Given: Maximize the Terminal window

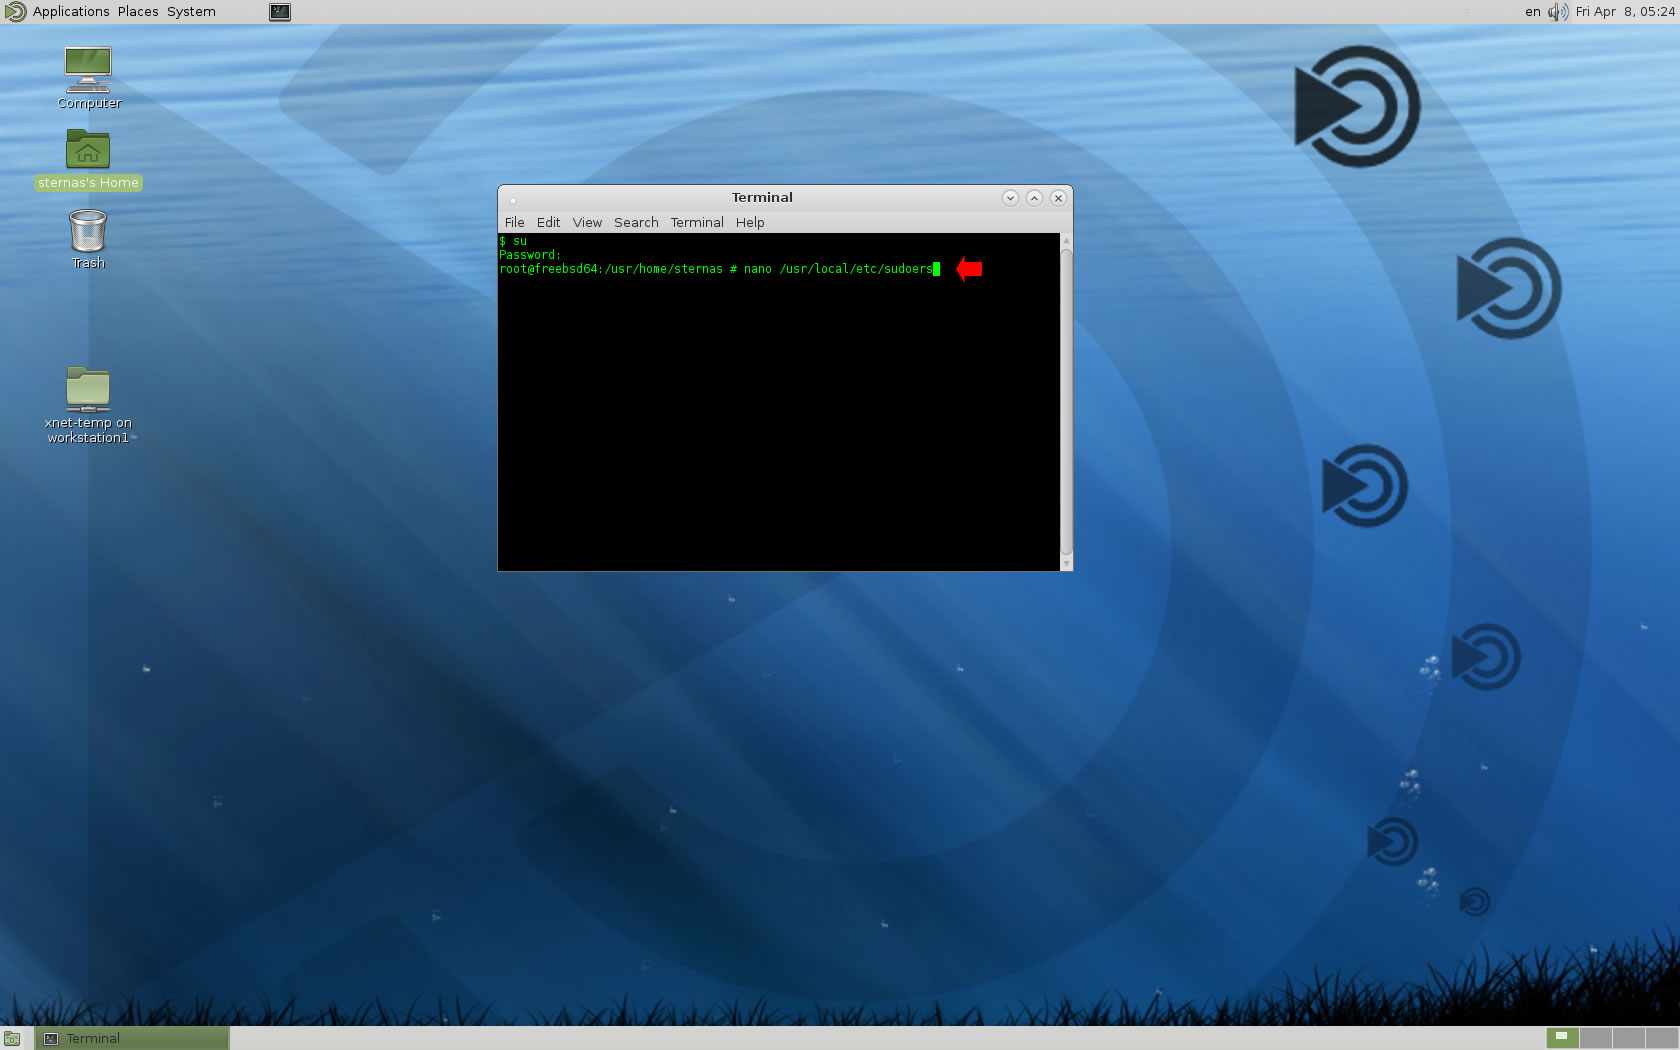Looking at the screenshot, I should 1034,198.
